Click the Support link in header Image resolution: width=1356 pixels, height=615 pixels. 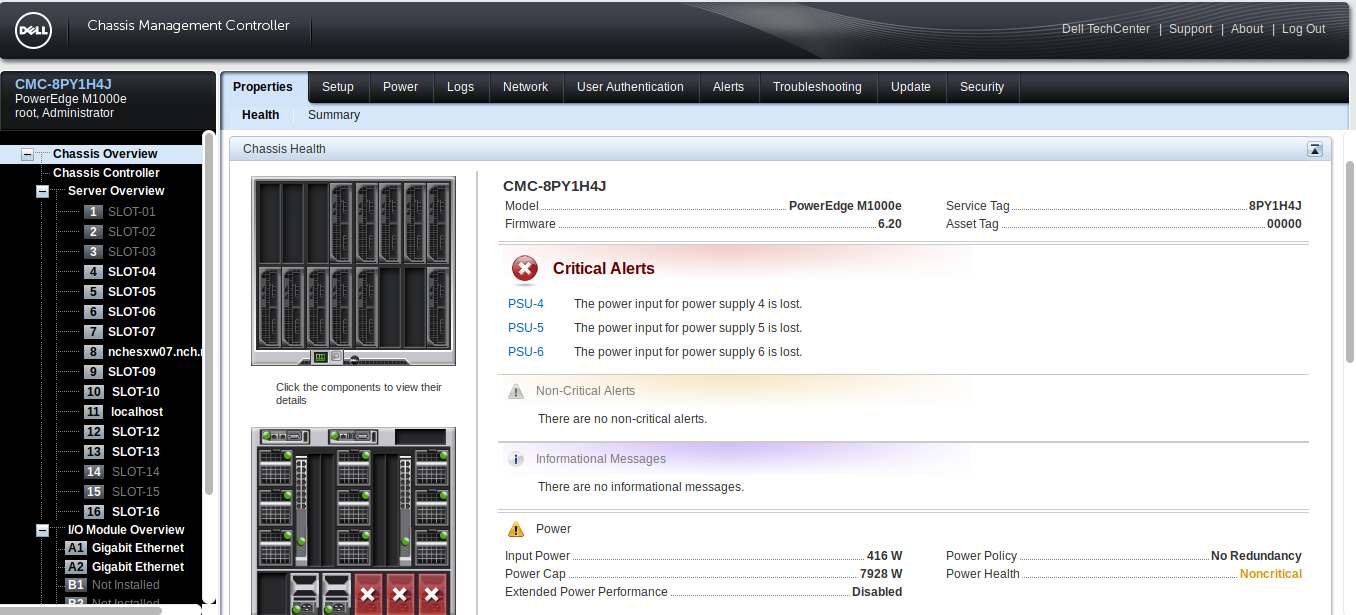tap(1191, 29)
